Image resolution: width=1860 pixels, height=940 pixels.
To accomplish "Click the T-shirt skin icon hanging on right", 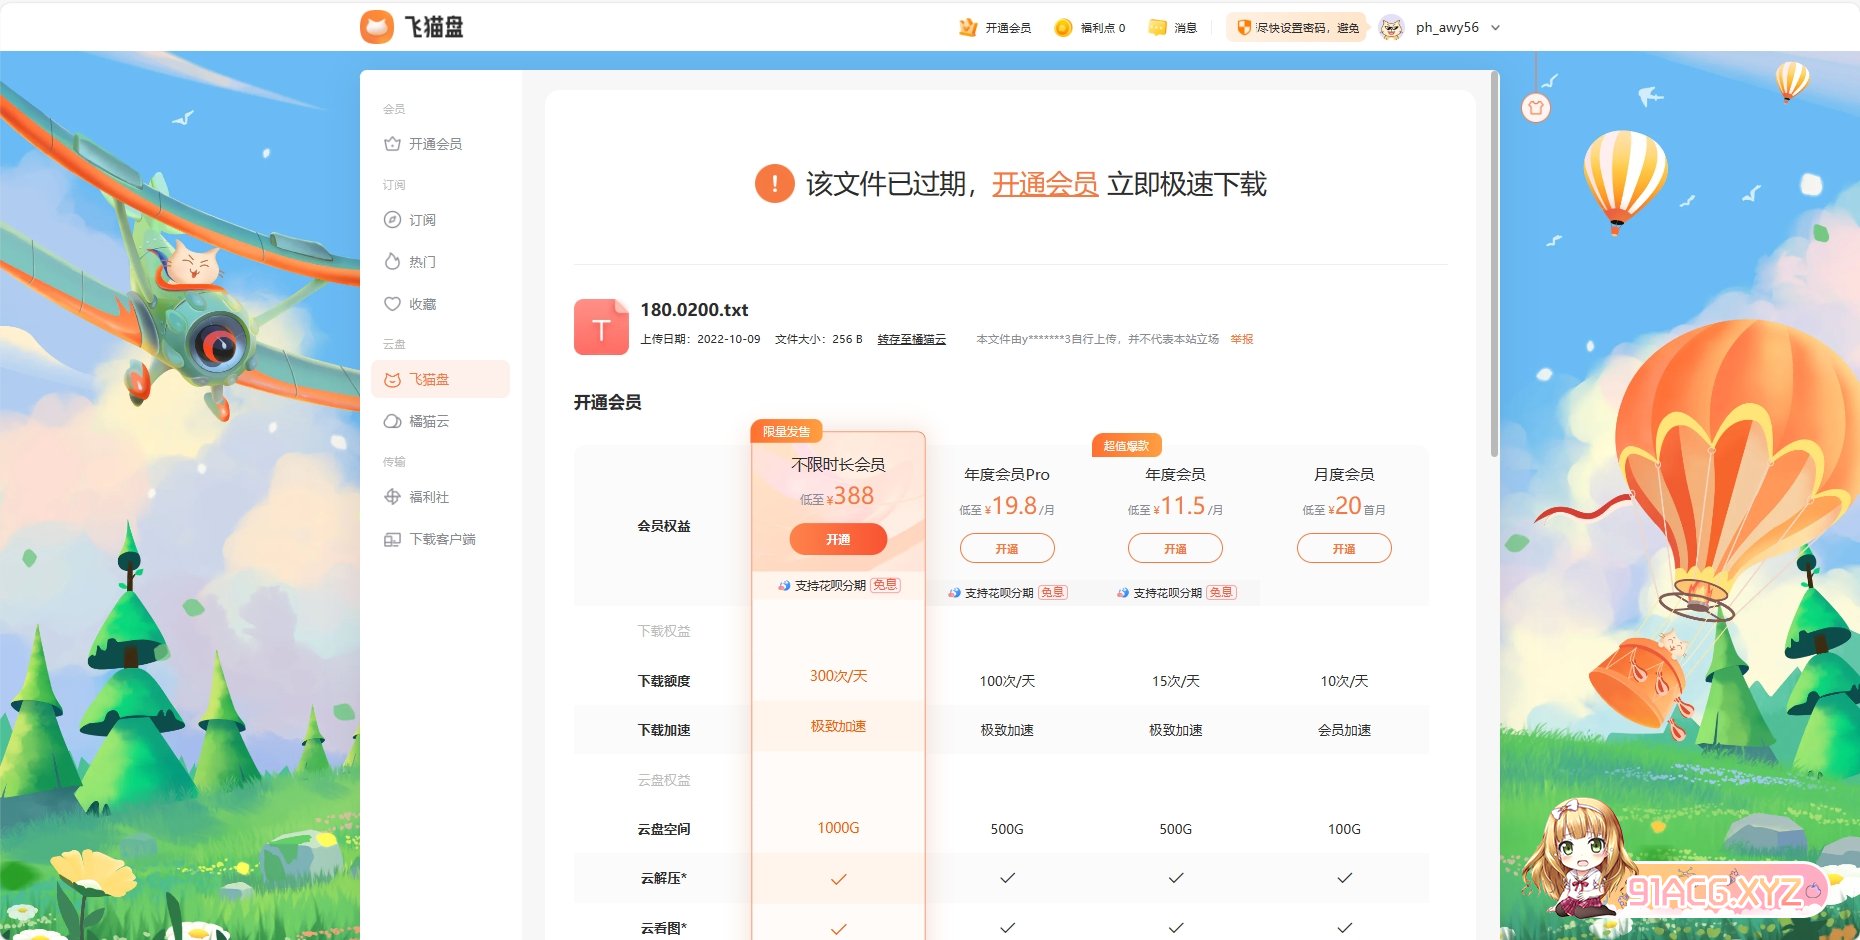I will pyautogui.click(x=1536, y=107).
